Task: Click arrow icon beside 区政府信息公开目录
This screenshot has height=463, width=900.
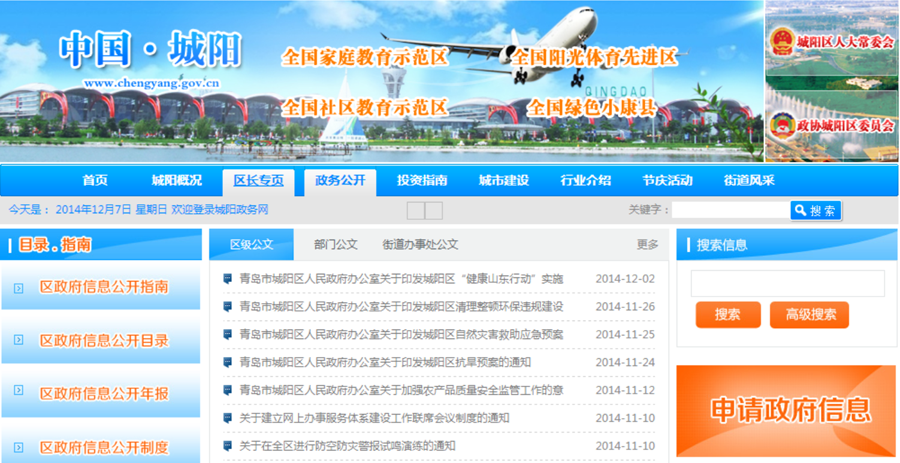Action: point(18,341)
